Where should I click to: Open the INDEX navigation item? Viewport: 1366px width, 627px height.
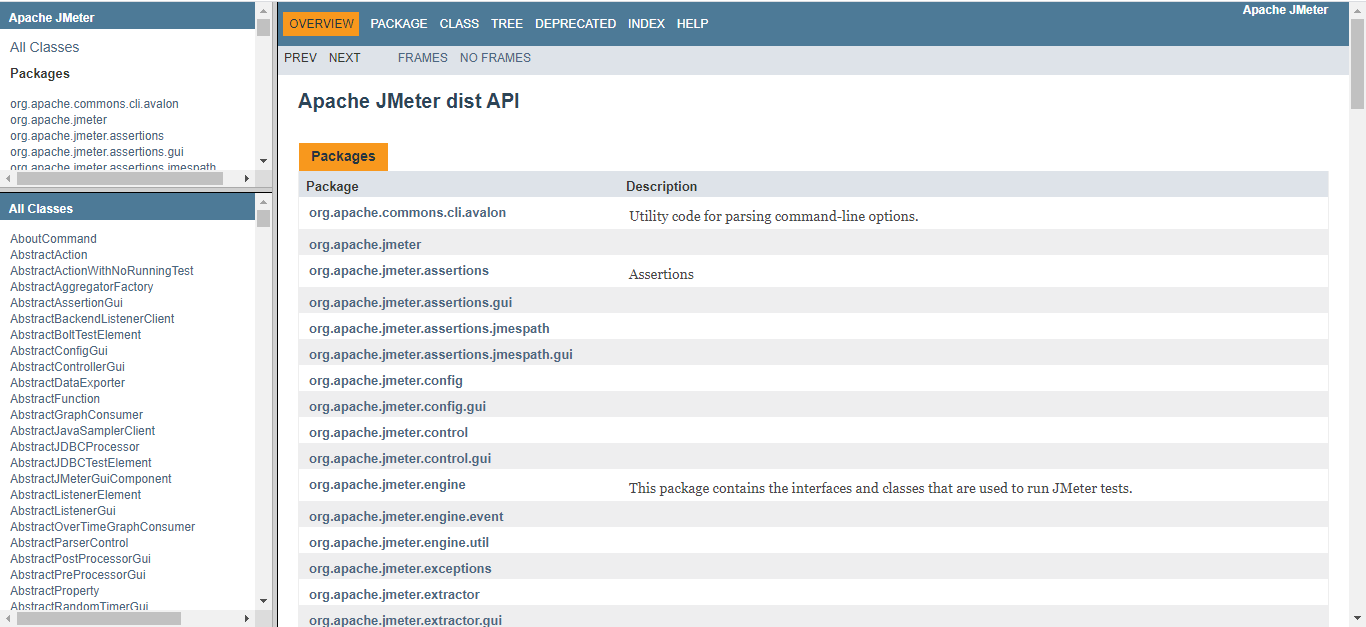pos(646,24)
